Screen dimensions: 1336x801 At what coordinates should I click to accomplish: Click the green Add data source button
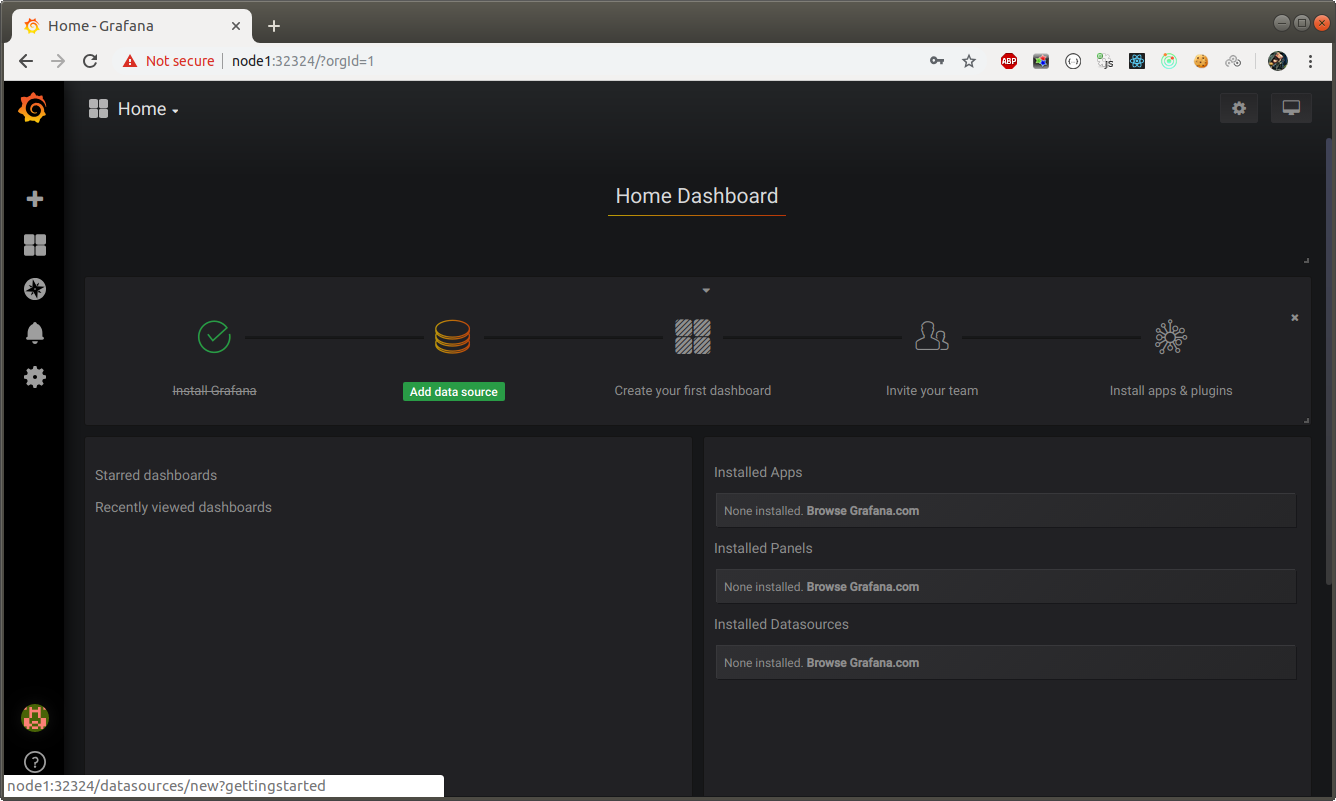pos(454,392)
